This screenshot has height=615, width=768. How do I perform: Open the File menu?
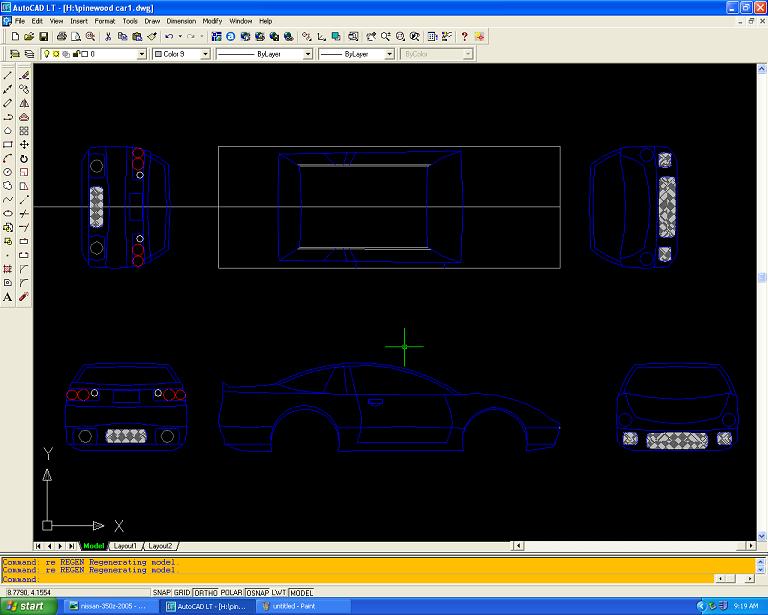(x=20, y=21)
